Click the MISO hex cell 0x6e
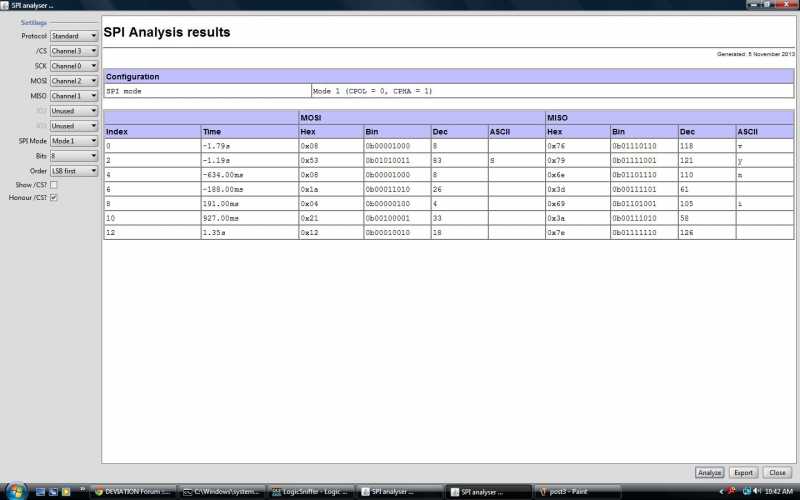 pos(578,174)
